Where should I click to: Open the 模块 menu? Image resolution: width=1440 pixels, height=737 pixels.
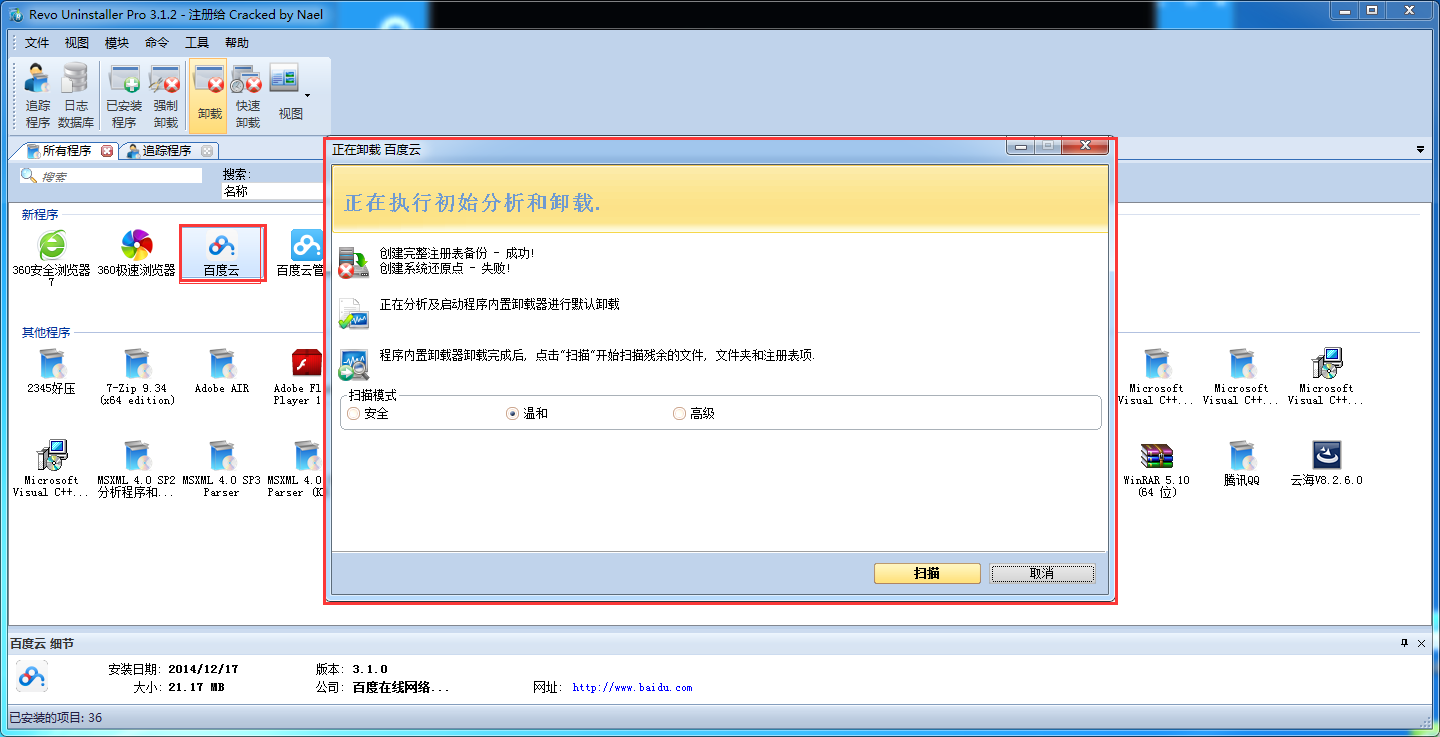pos(117,43)
